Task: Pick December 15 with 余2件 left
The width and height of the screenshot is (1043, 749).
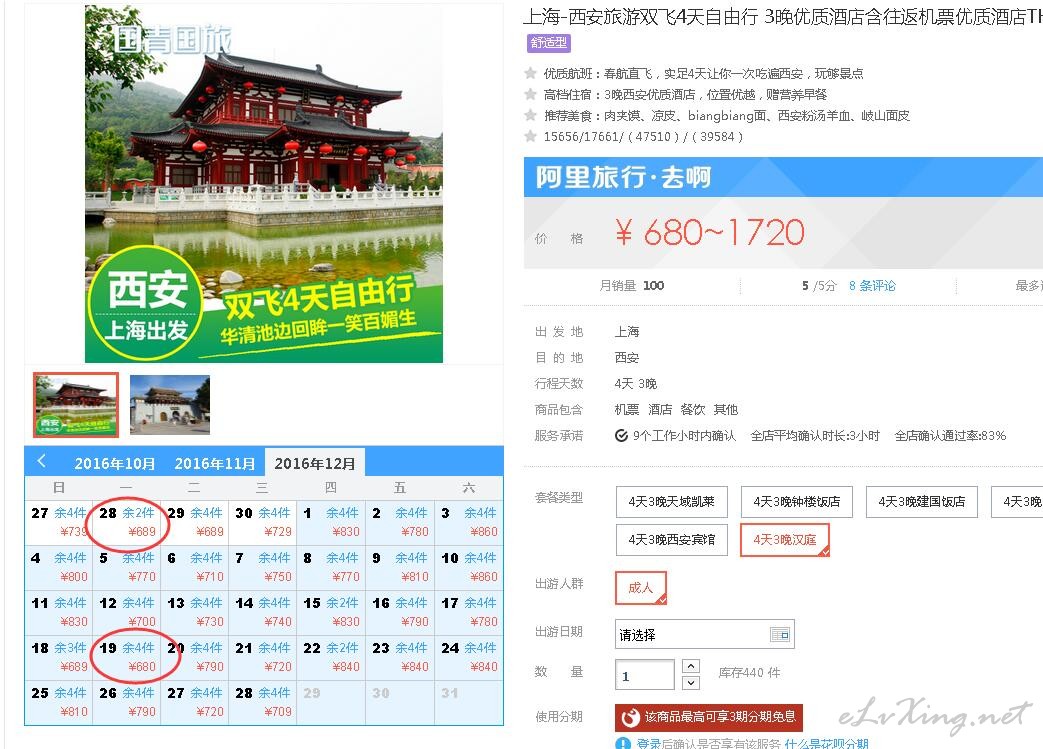Action: [x=331, y=612]
